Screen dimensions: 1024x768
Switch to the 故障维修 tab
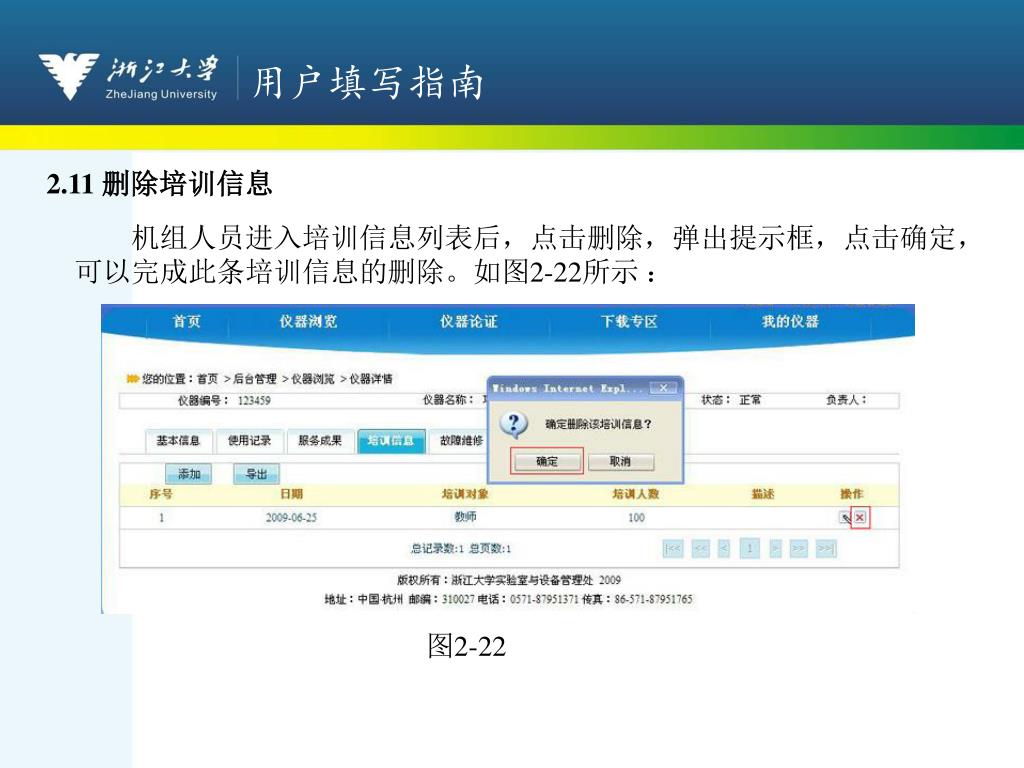coord(461,441)
